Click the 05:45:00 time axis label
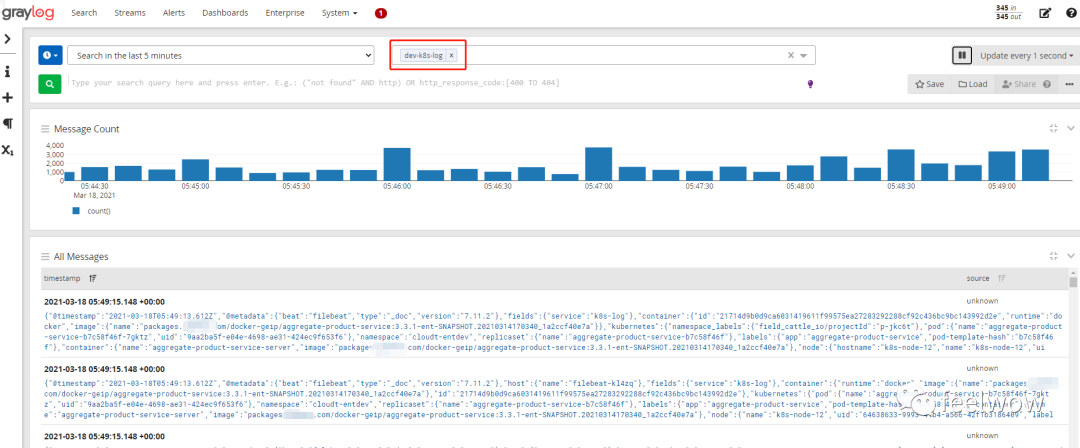 coord(195,186)
